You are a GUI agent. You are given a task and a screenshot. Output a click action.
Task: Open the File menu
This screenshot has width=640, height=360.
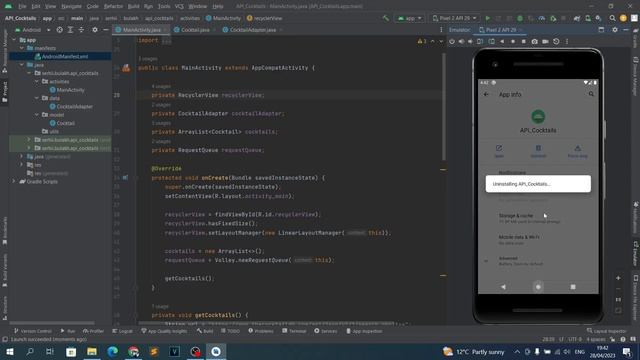[22, 6]
